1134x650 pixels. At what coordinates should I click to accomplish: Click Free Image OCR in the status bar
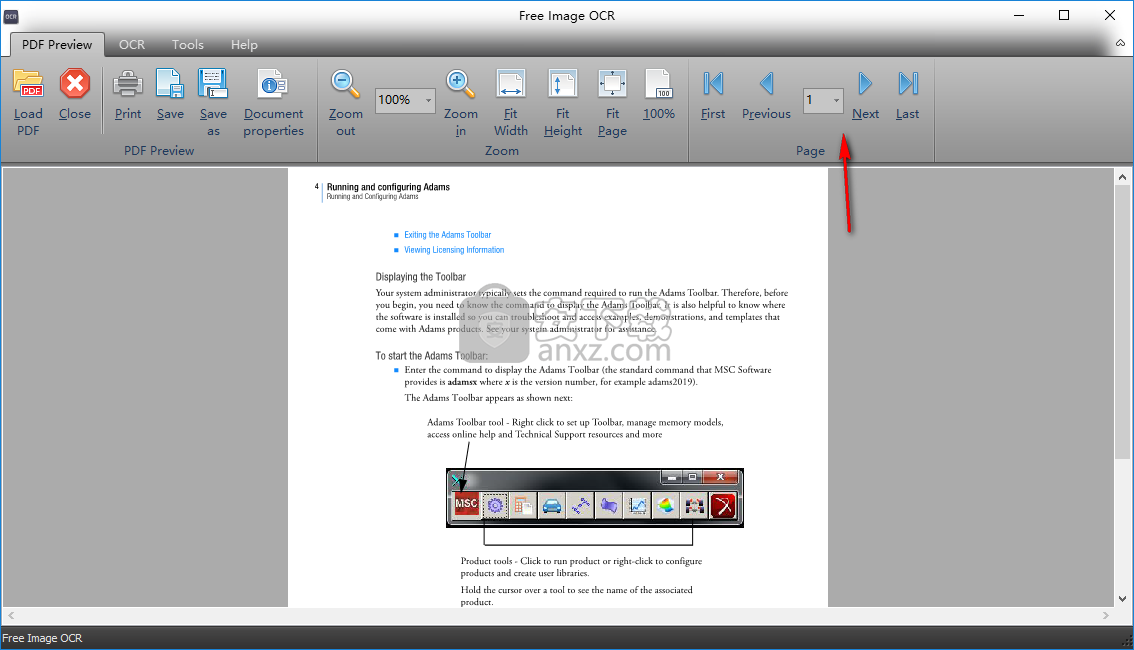click(42, 638)
